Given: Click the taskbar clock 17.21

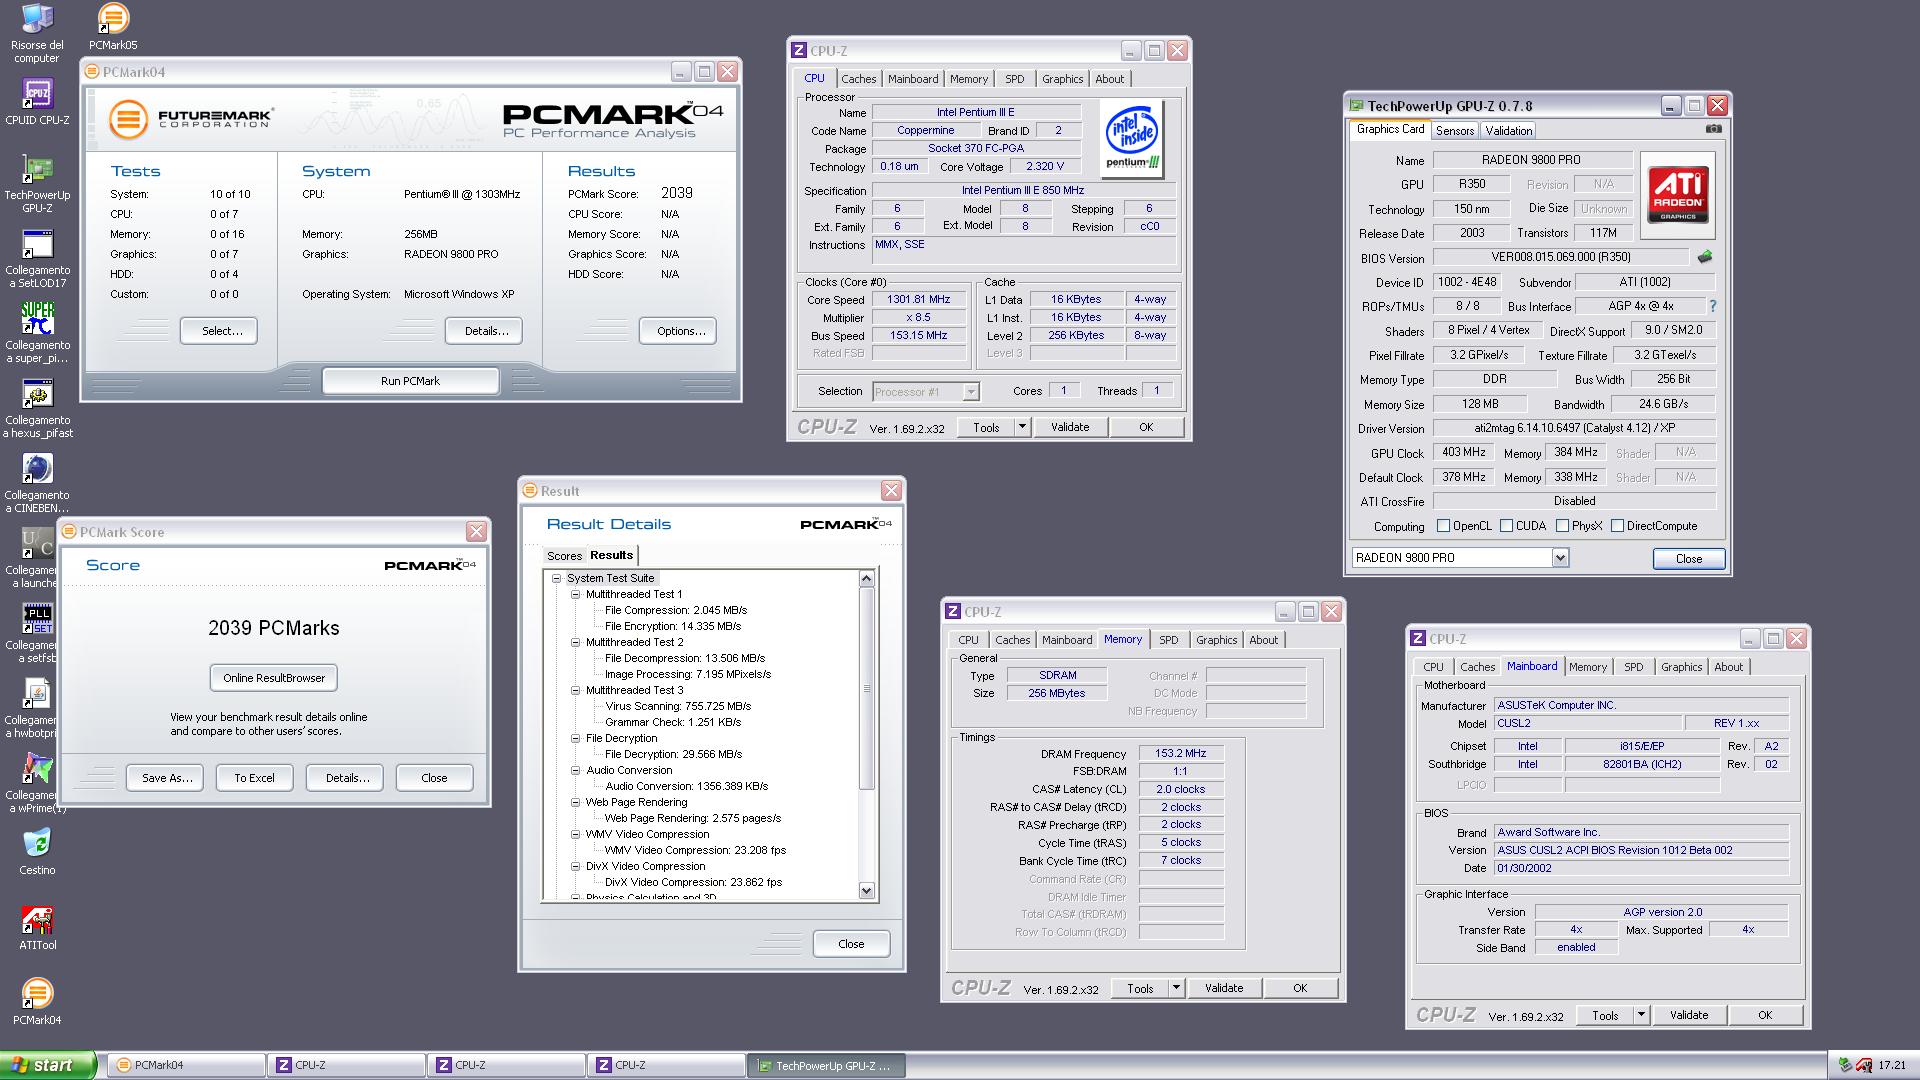Looking at the screenshot, I should (1892, 1066).
